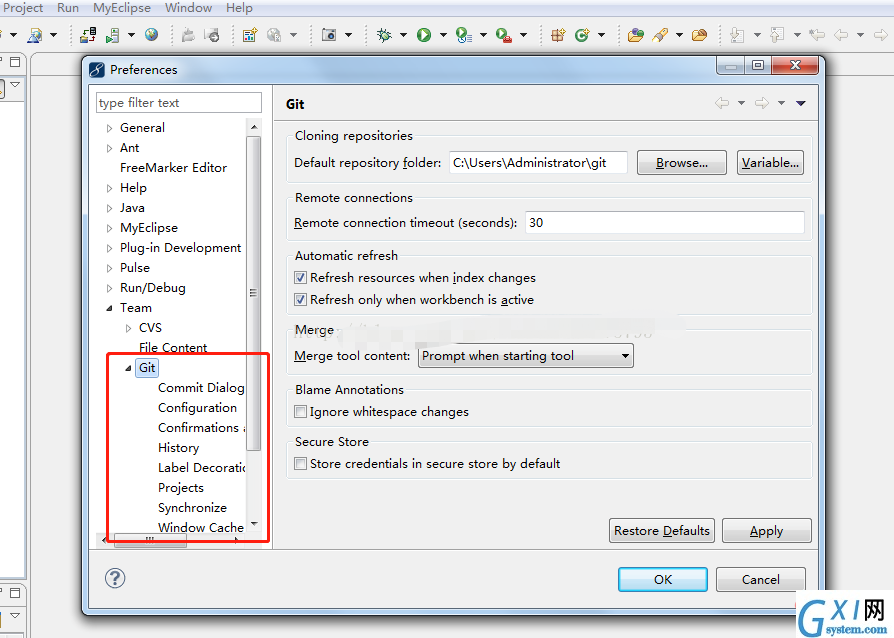Click the Next Annotation toolbar icon
Image resolution: width=894 pixels, height=638 pixels.
tap(737, 35)
